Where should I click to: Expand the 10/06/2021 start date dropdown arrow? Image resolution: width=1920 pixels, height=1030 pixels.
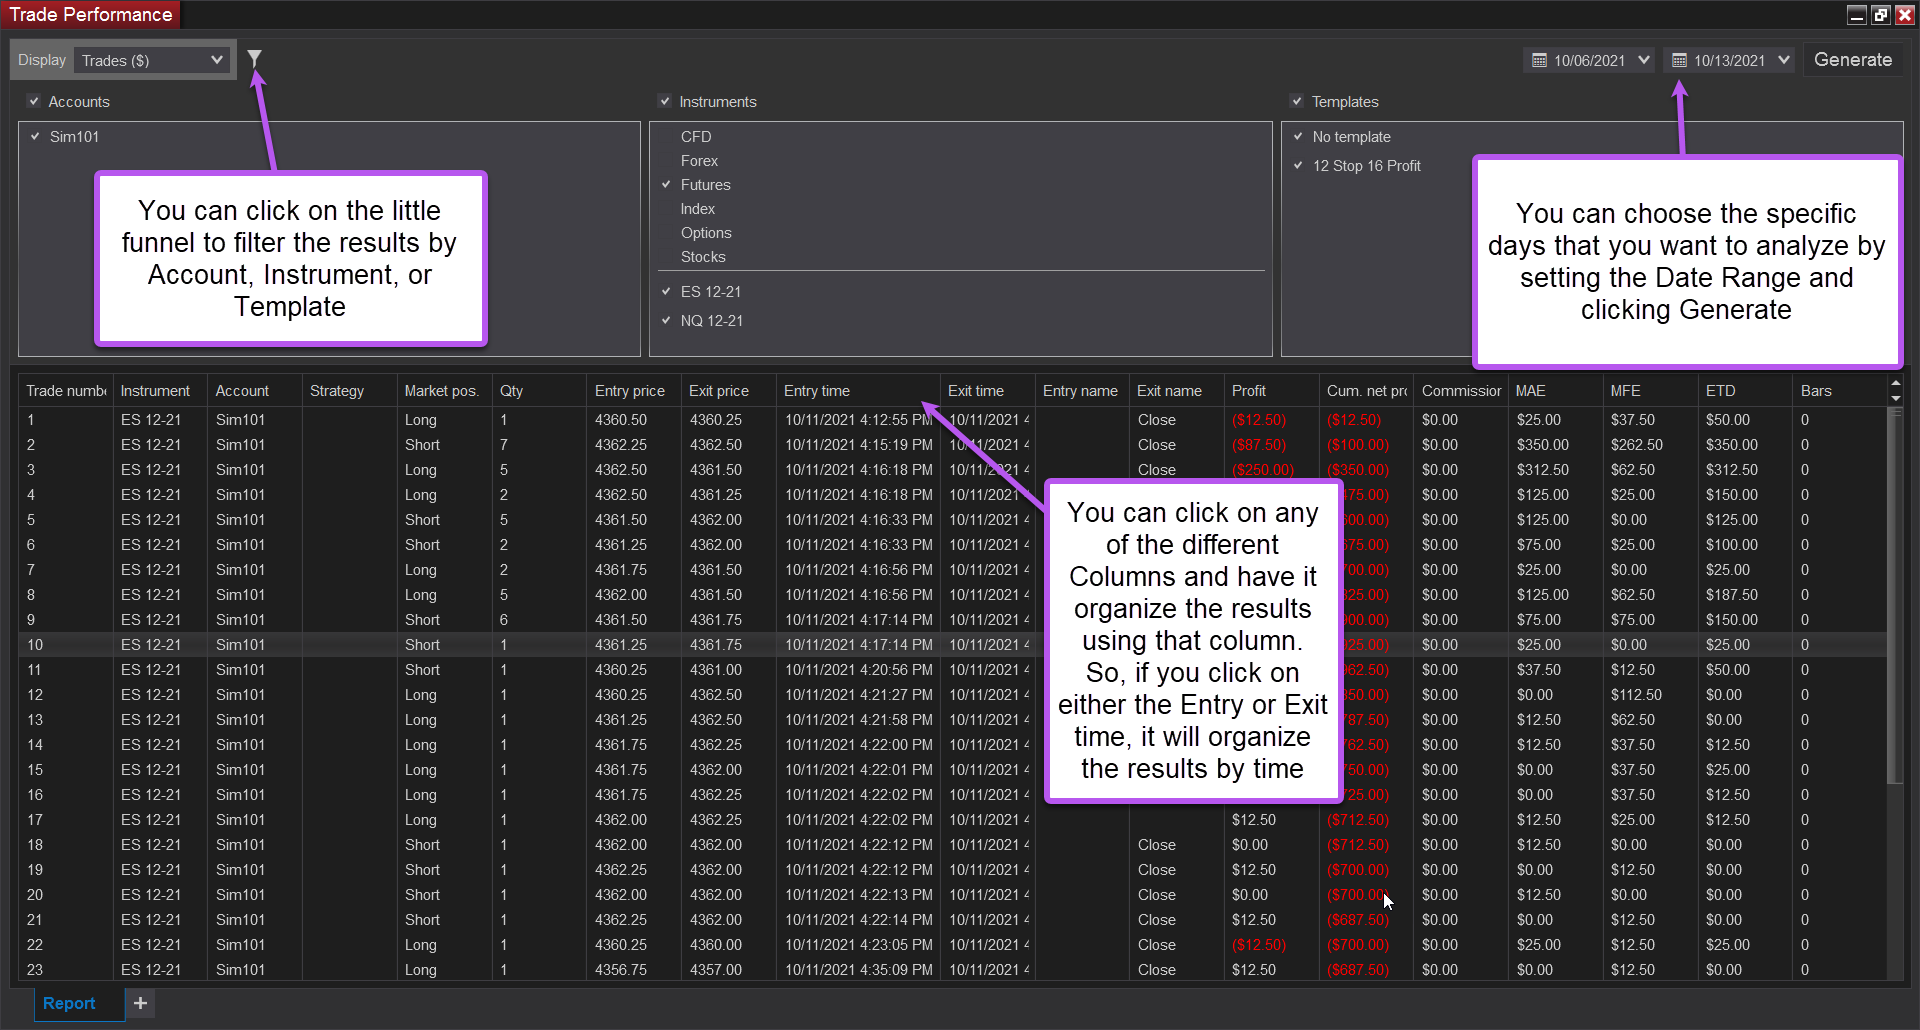[1644, 60]
